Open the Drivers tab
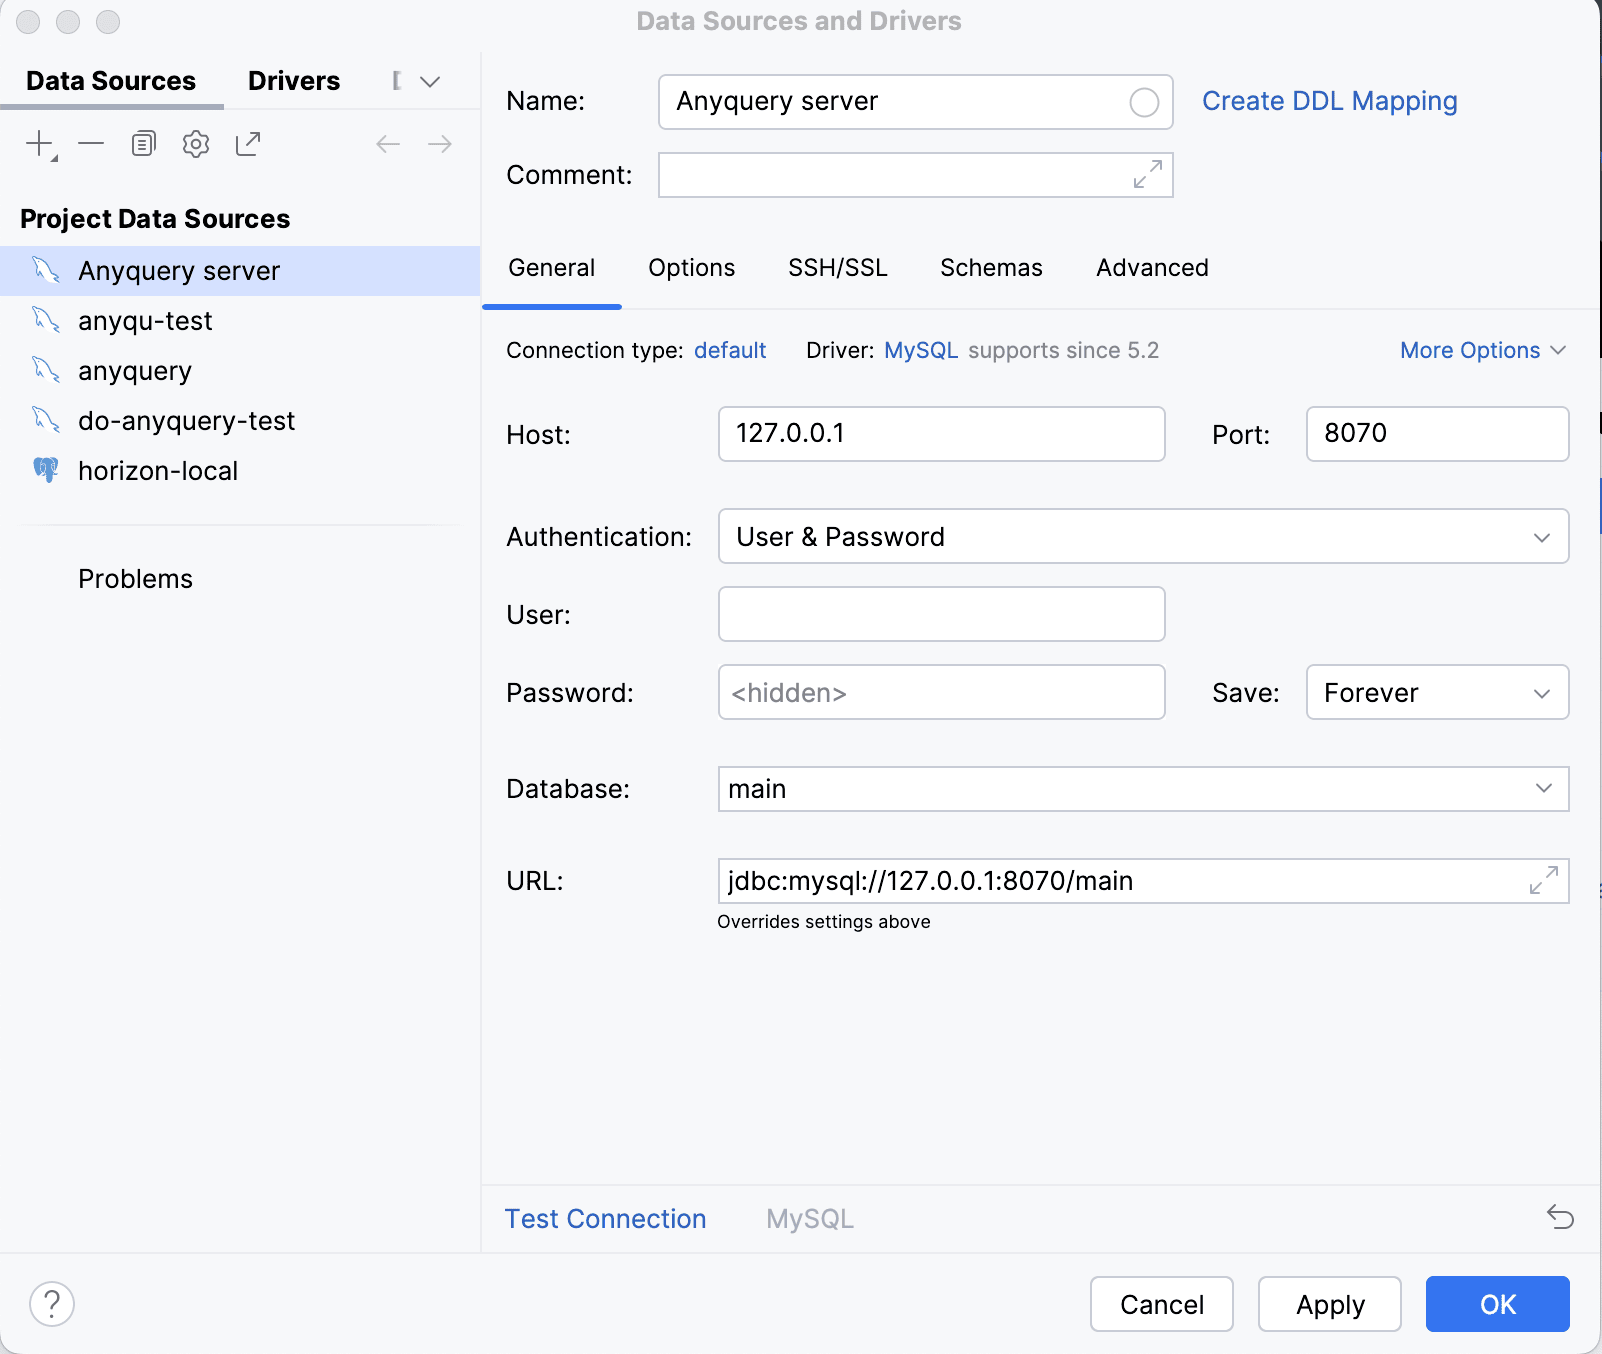Screen dimensions: 1602x1354 coord(294,81)
